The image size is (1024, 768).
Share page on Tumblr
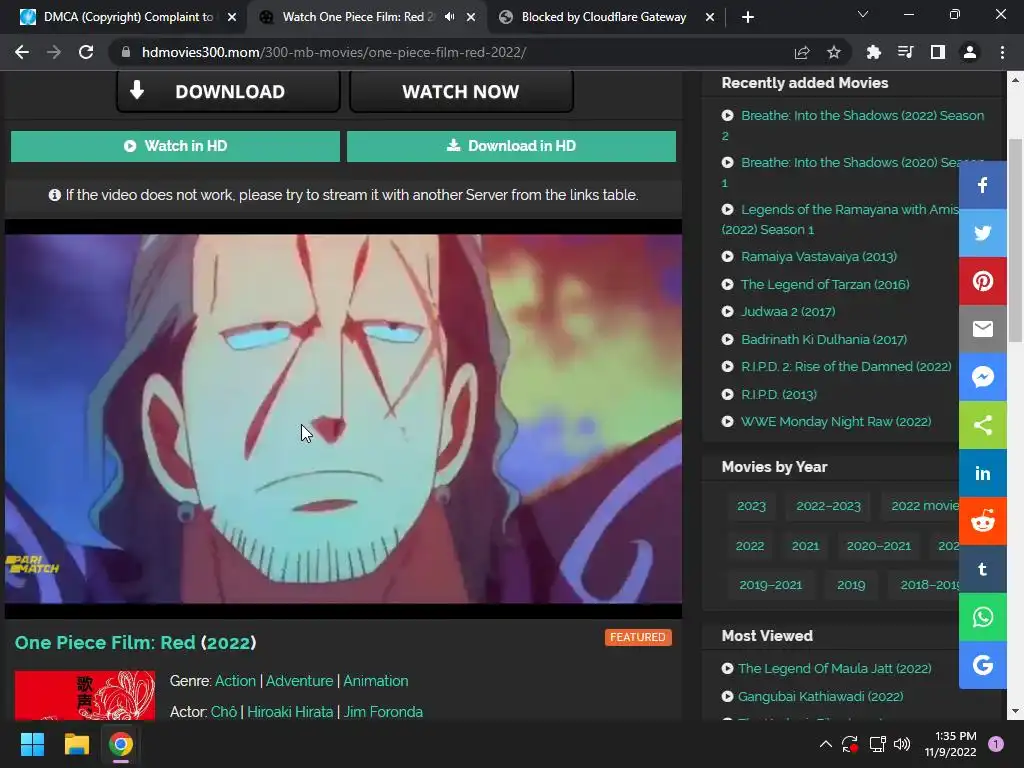(x=982, y=569)
